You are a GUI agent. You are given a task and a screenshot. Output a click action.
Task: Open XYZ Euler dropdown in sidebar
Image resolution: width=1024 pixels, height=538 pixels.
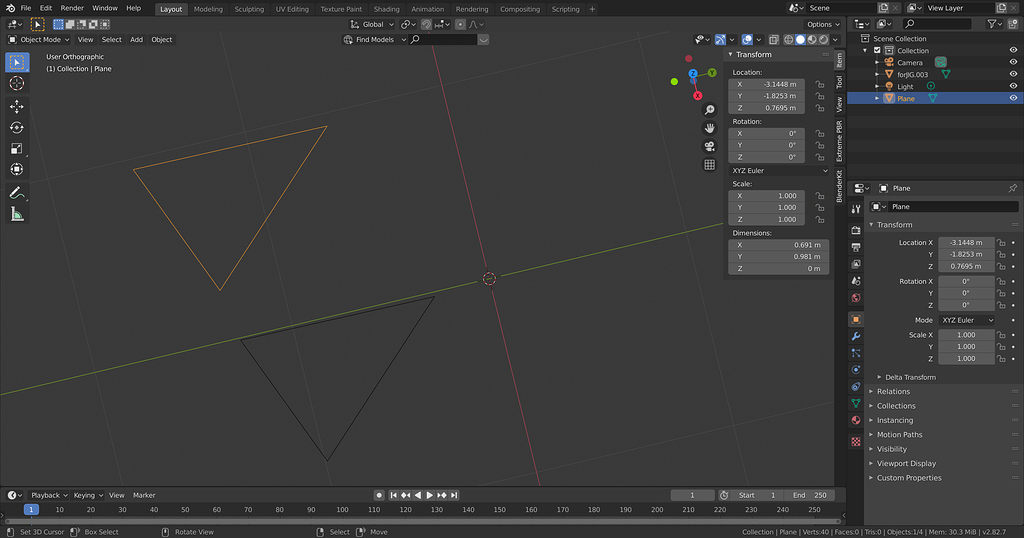tap(779, 170)
